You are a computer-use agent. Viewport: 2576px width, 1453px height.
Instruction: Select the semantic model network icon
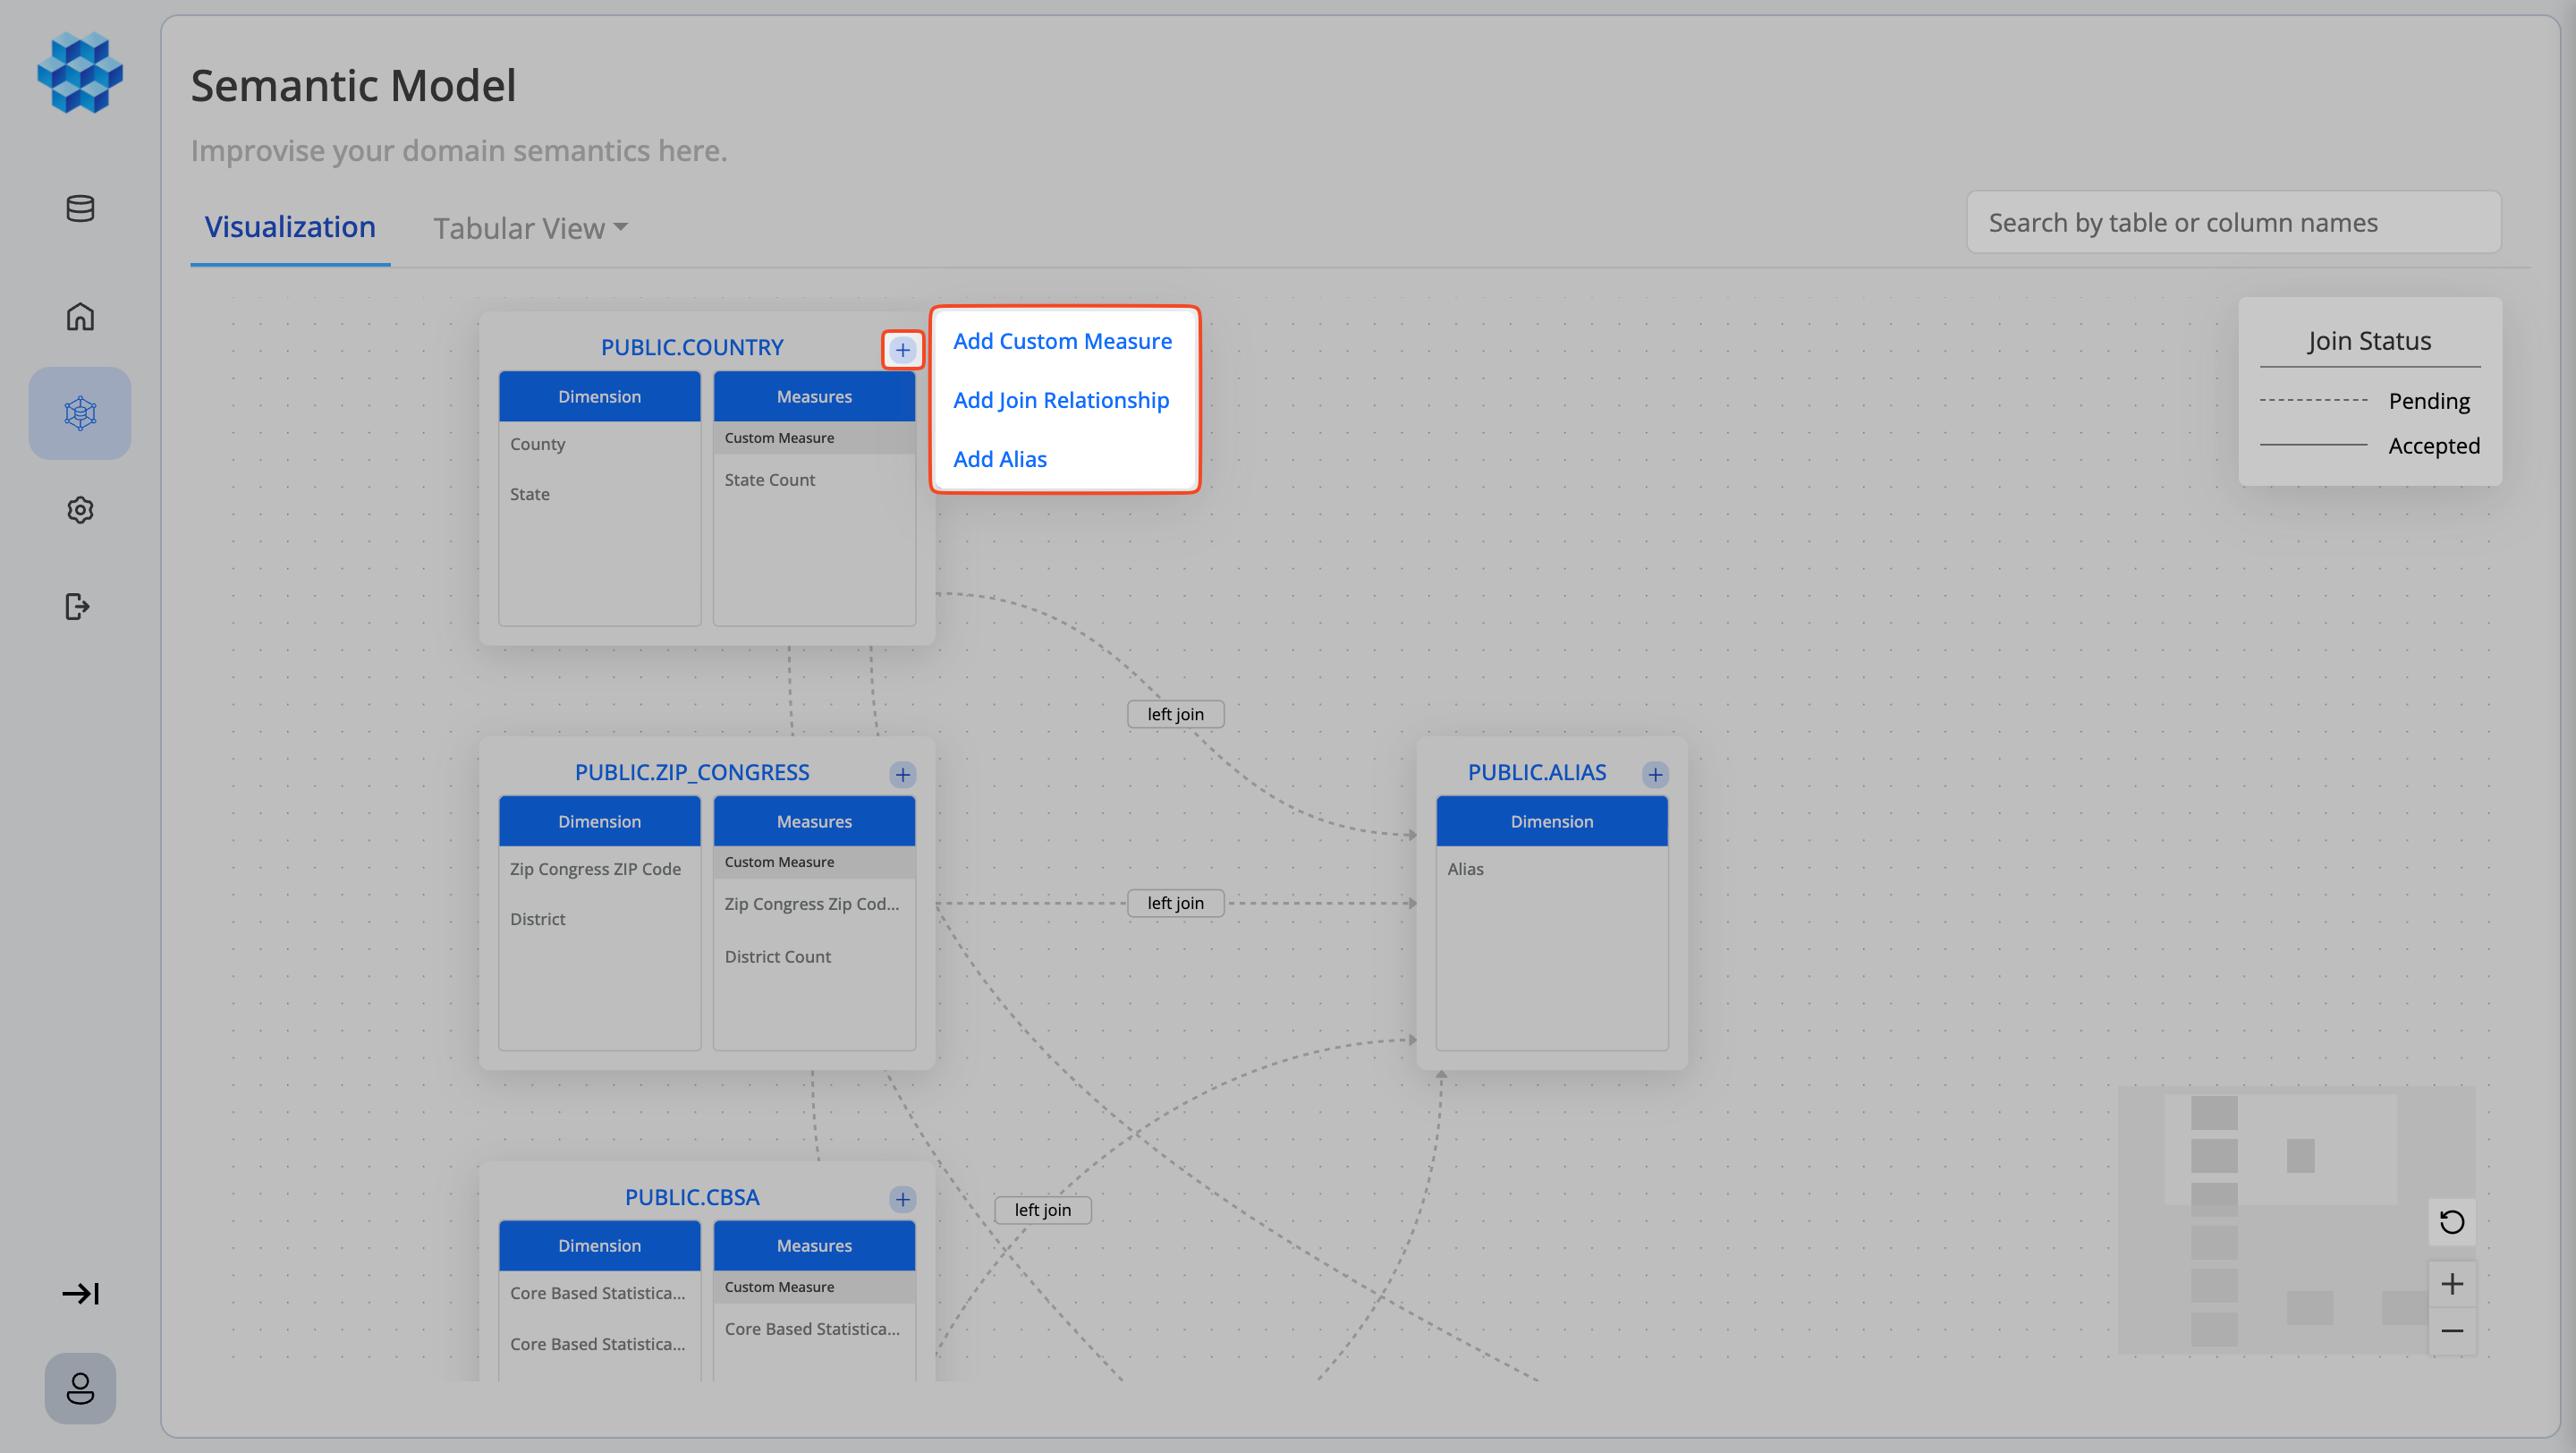[80, 413]
